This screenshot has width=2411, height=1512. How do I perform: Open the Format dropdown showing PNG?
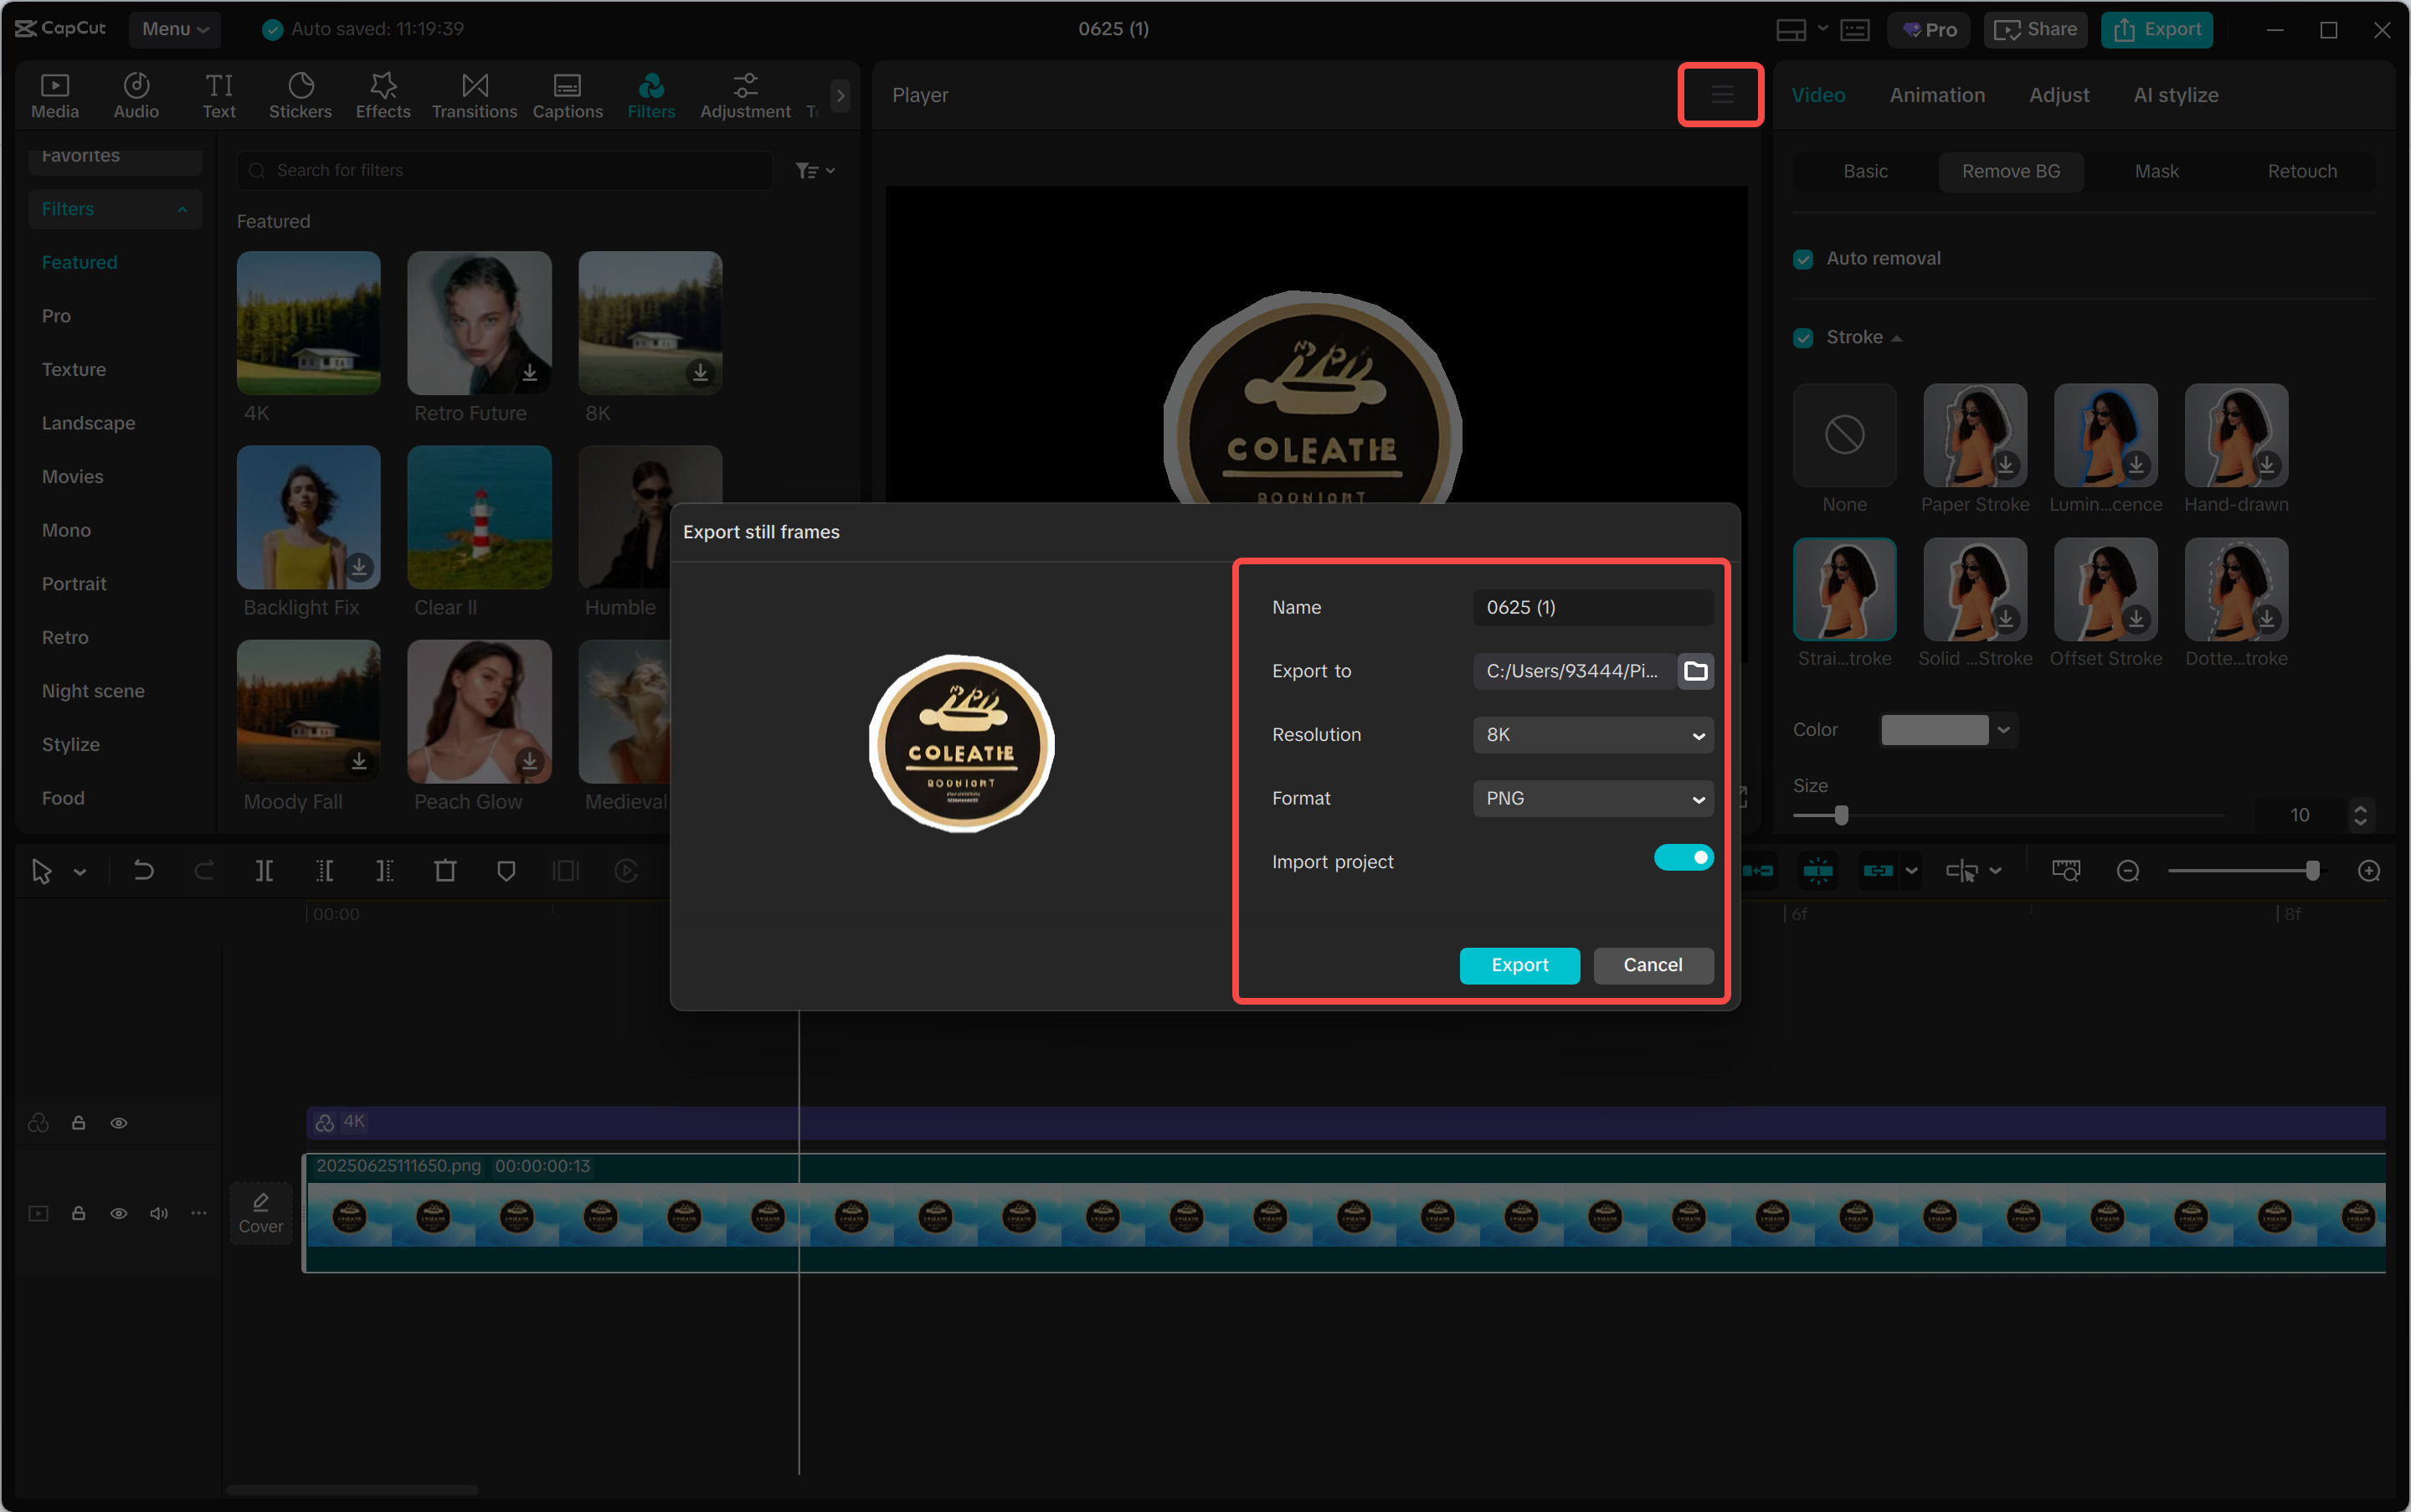click(1593, 798)
